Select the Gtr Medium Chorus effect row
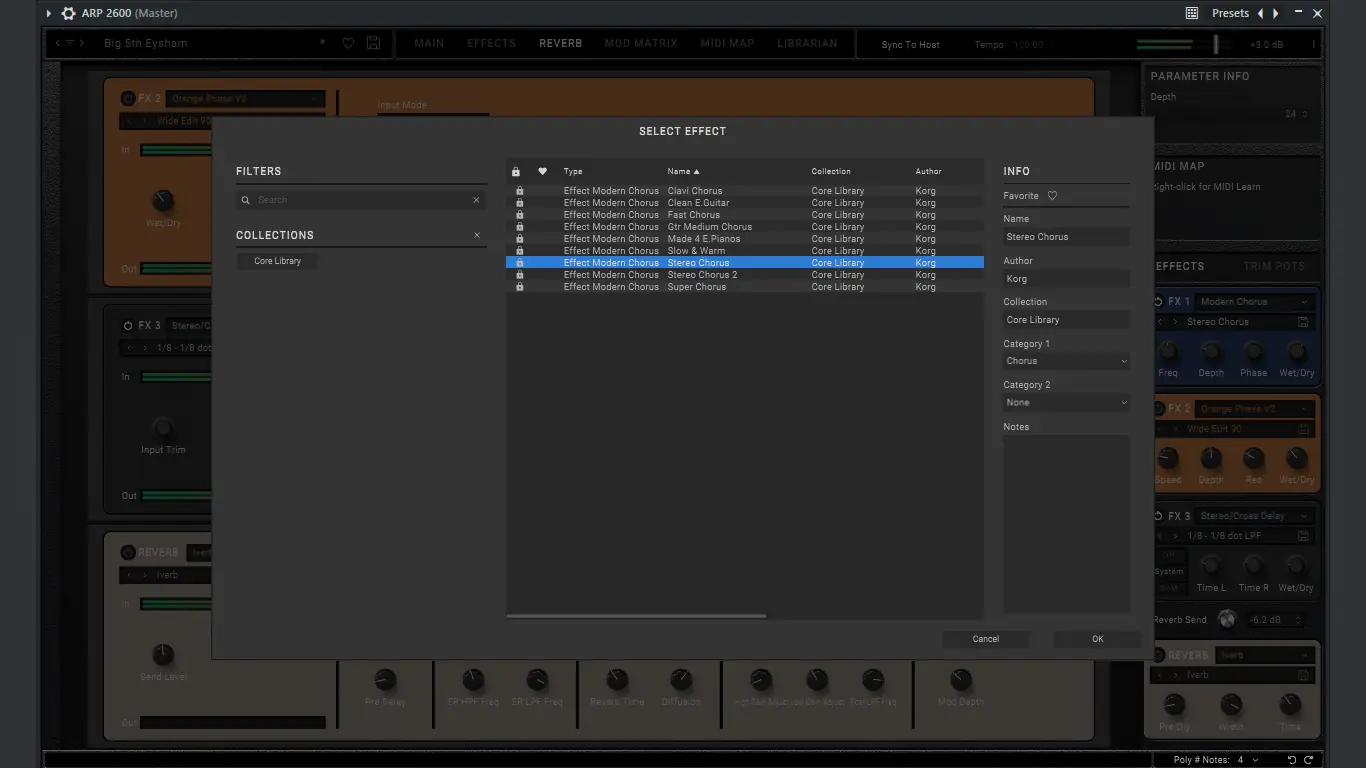Viewport: 1366px width, 768px height. point(745,227)
